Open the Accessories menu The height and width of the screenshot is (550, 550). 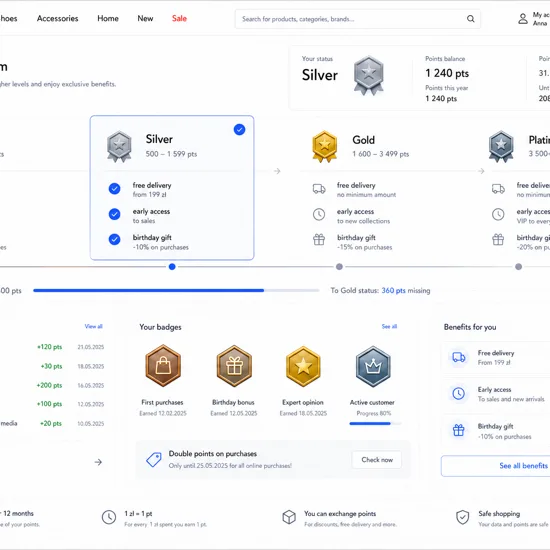pos(58,19)
